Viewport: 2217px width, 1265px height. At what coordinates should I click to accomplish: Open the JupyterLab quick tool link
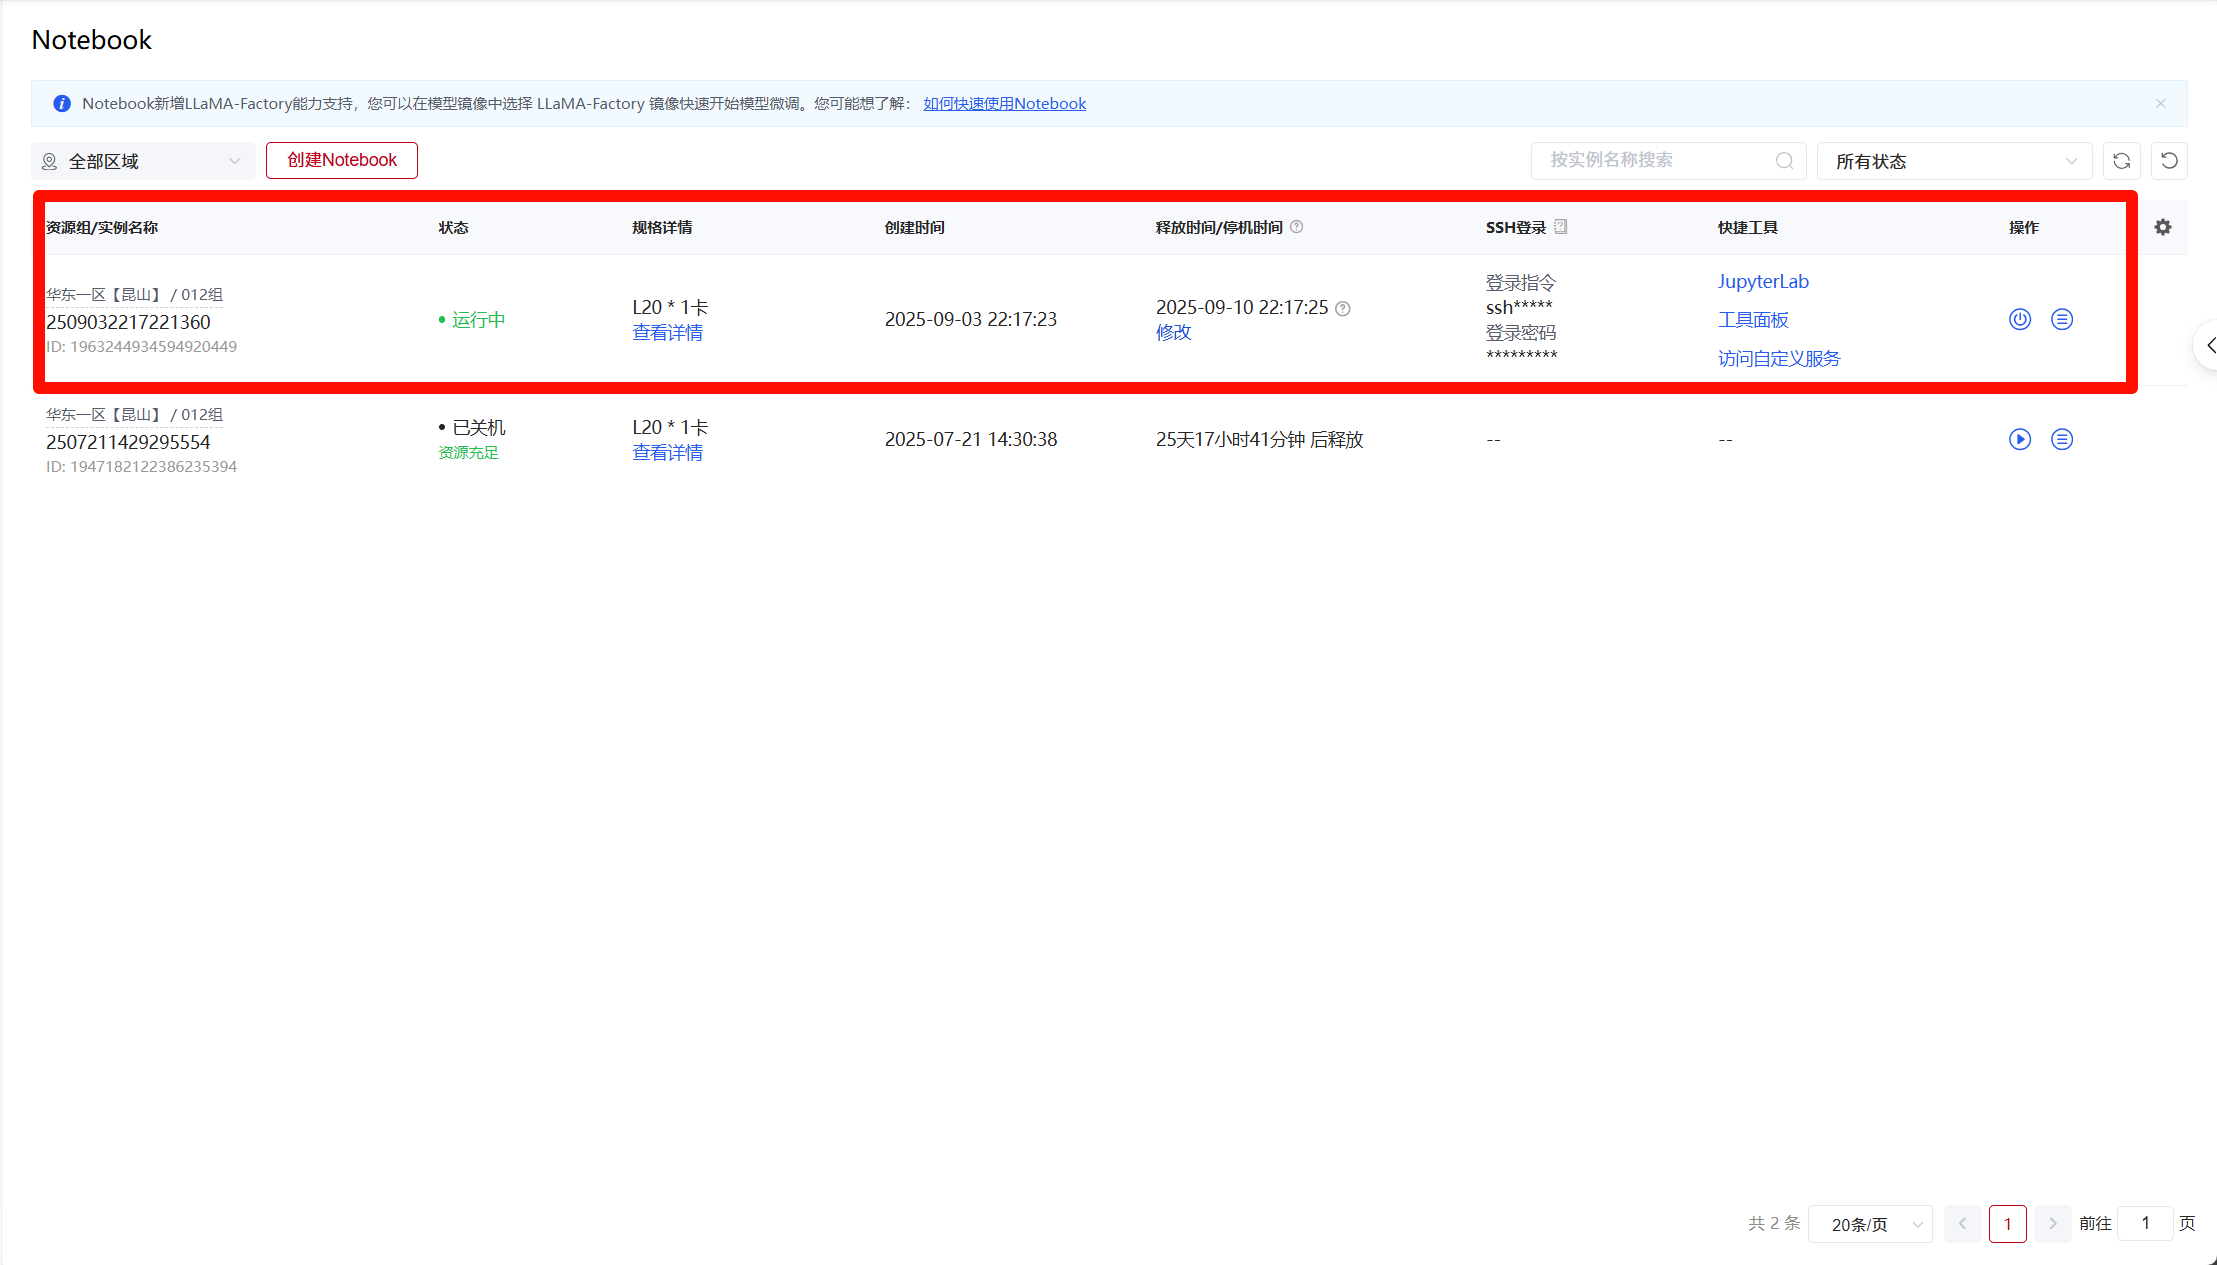click(1762, 281)
